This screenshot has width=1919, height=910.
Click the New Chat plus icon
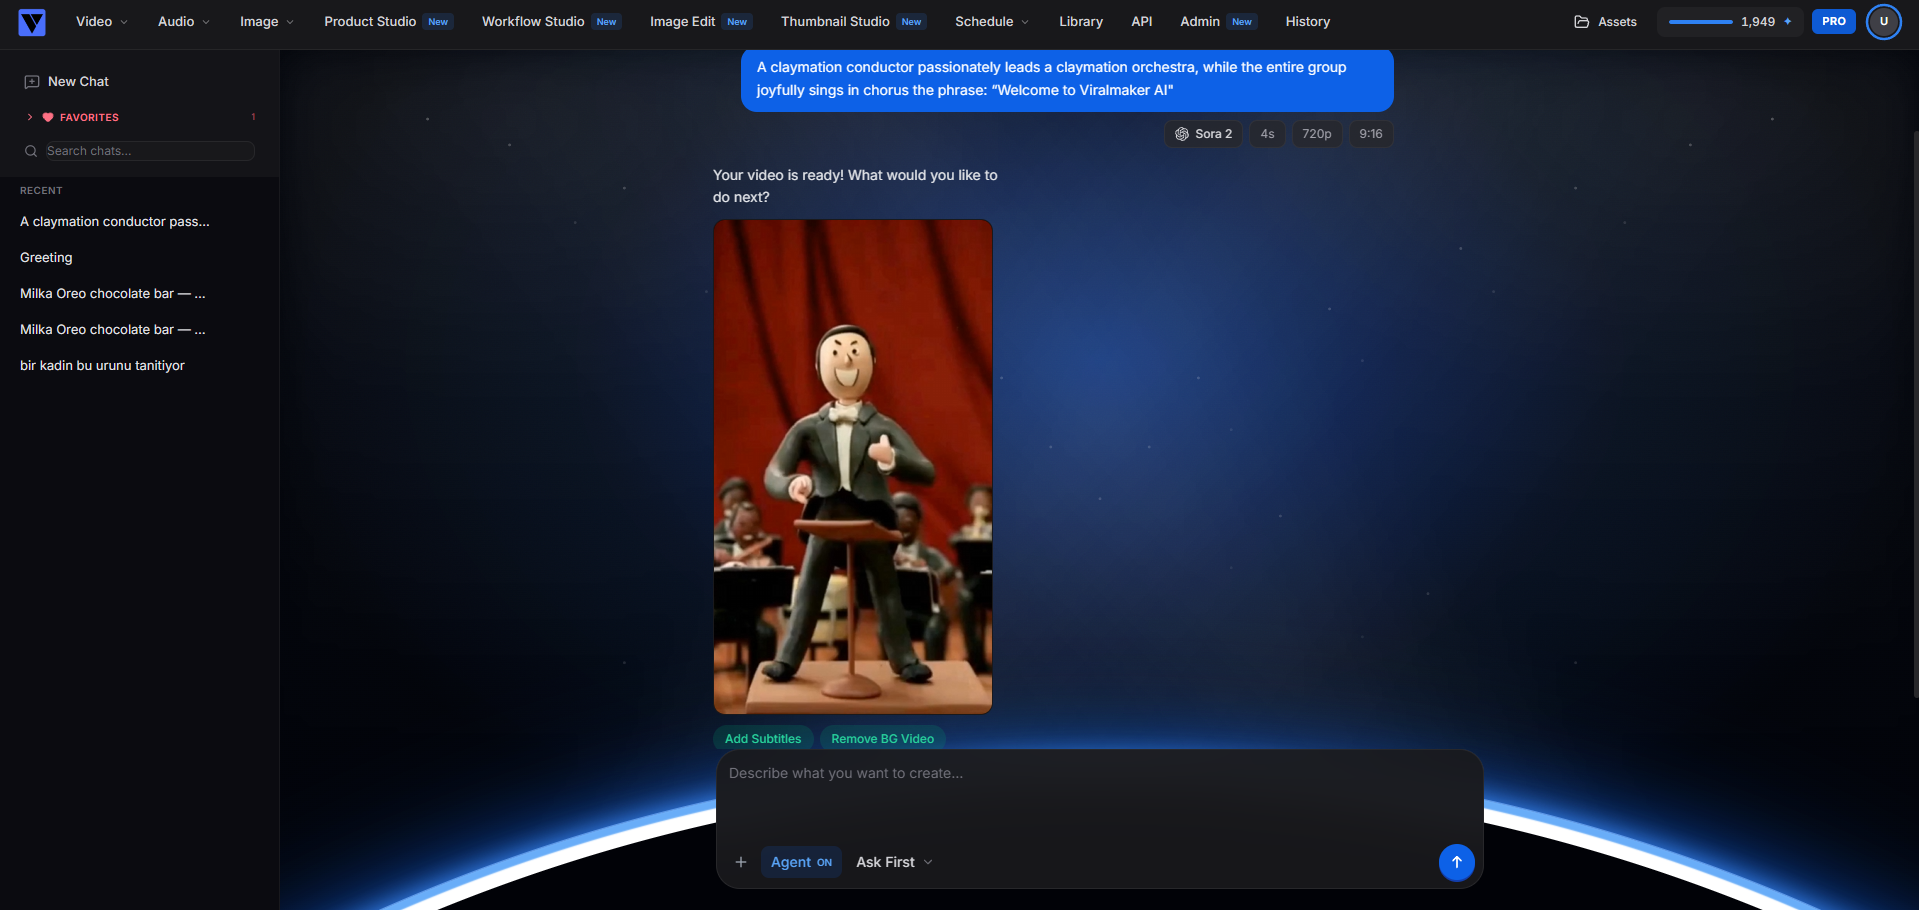coord(32,81)
